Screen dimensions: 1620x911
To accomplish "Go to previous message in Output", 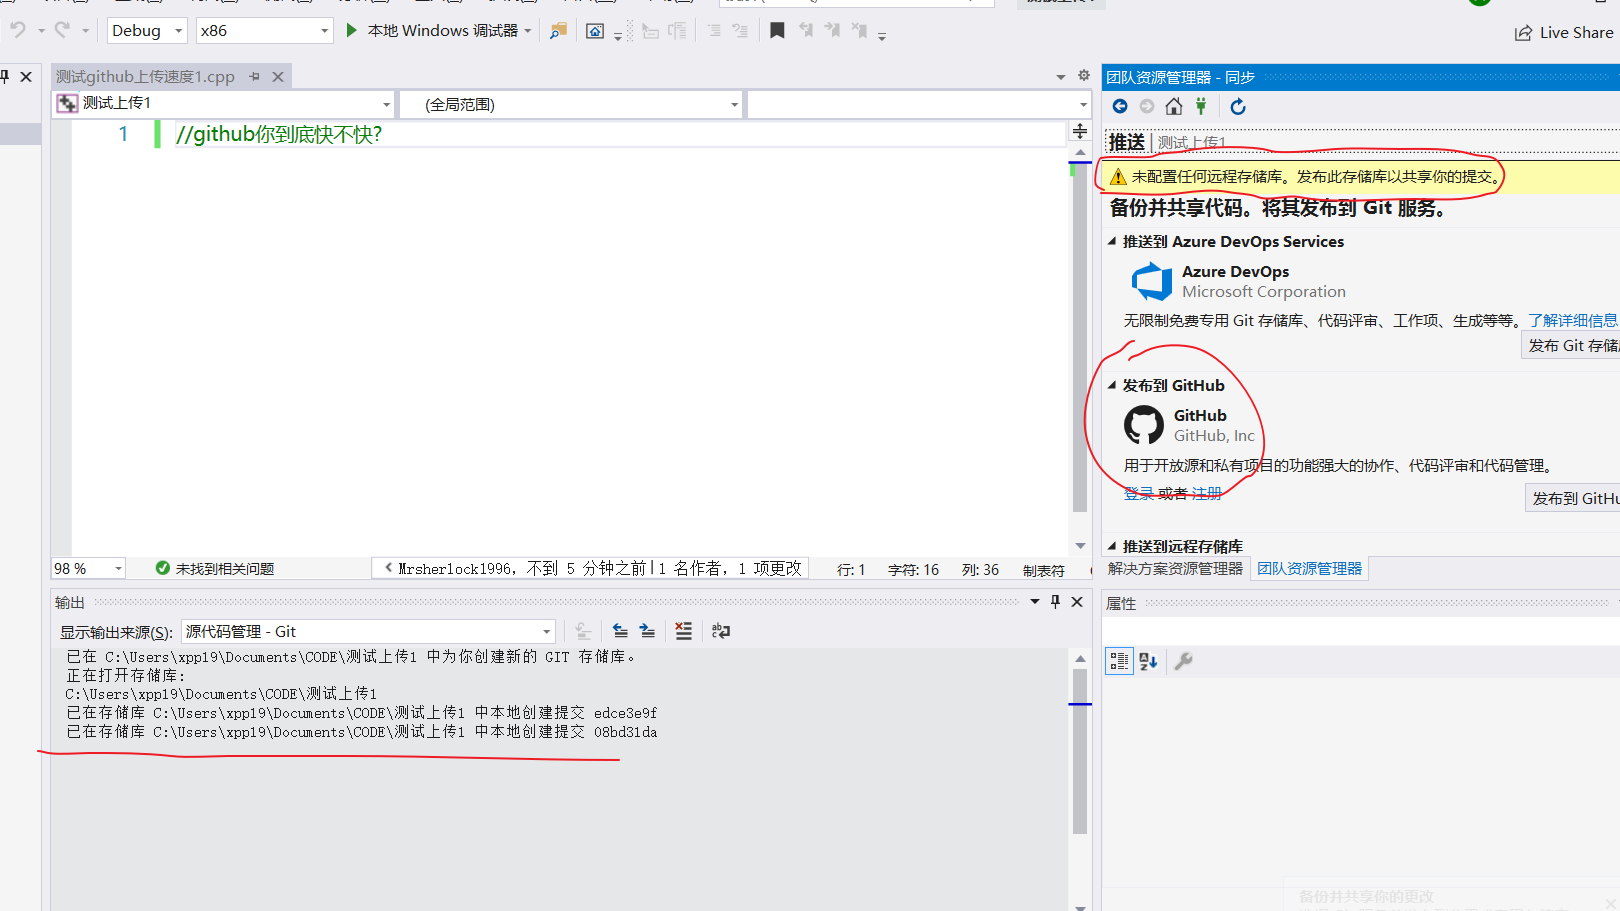I will tap(620, 631).
